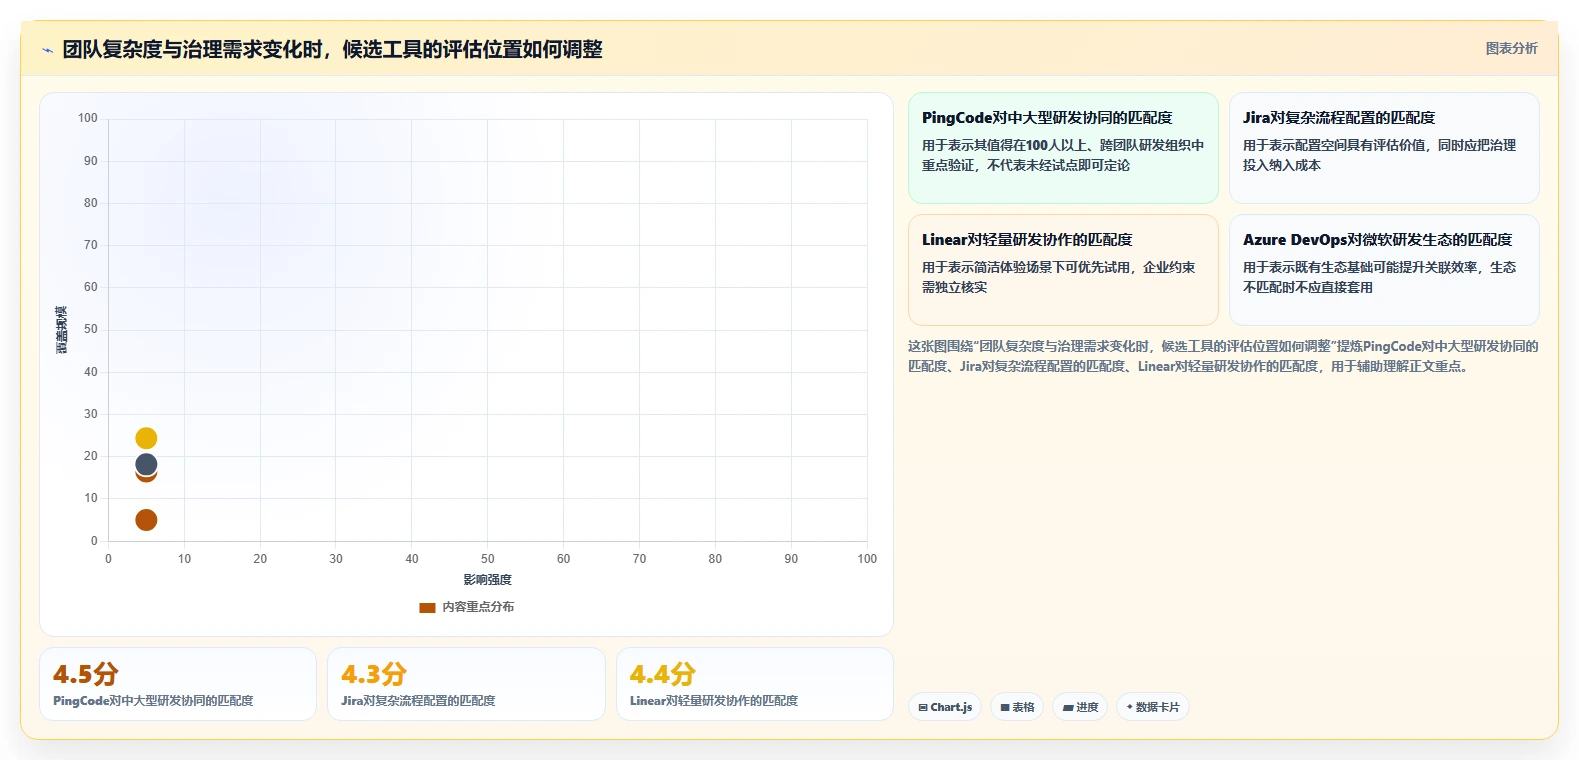The image size is (1579, 760).
Task: Select the 表格 tag
Action: point(1017,707)
